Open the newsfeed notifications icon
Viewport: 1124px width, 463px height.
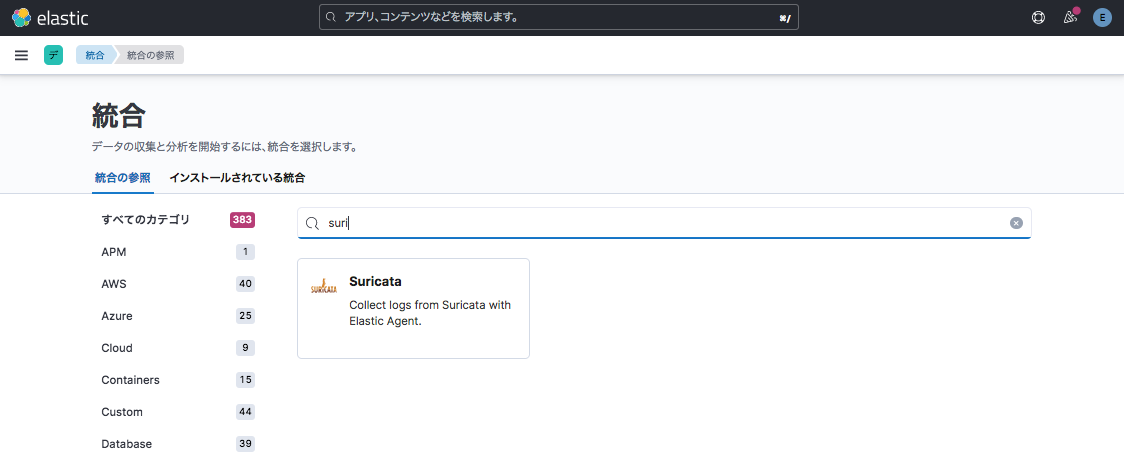1070,17
